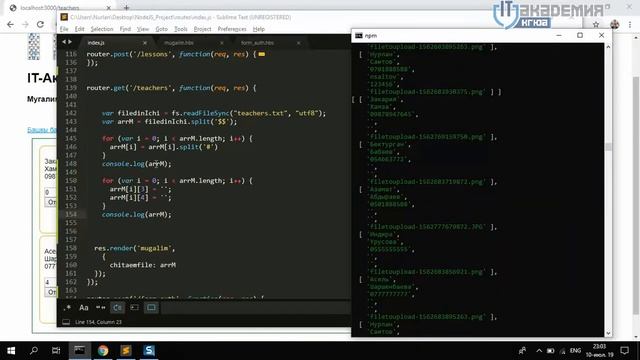This screenshot has height=360, width=640.
Task: Click the Chrome forward button
Action: (25, 24)
